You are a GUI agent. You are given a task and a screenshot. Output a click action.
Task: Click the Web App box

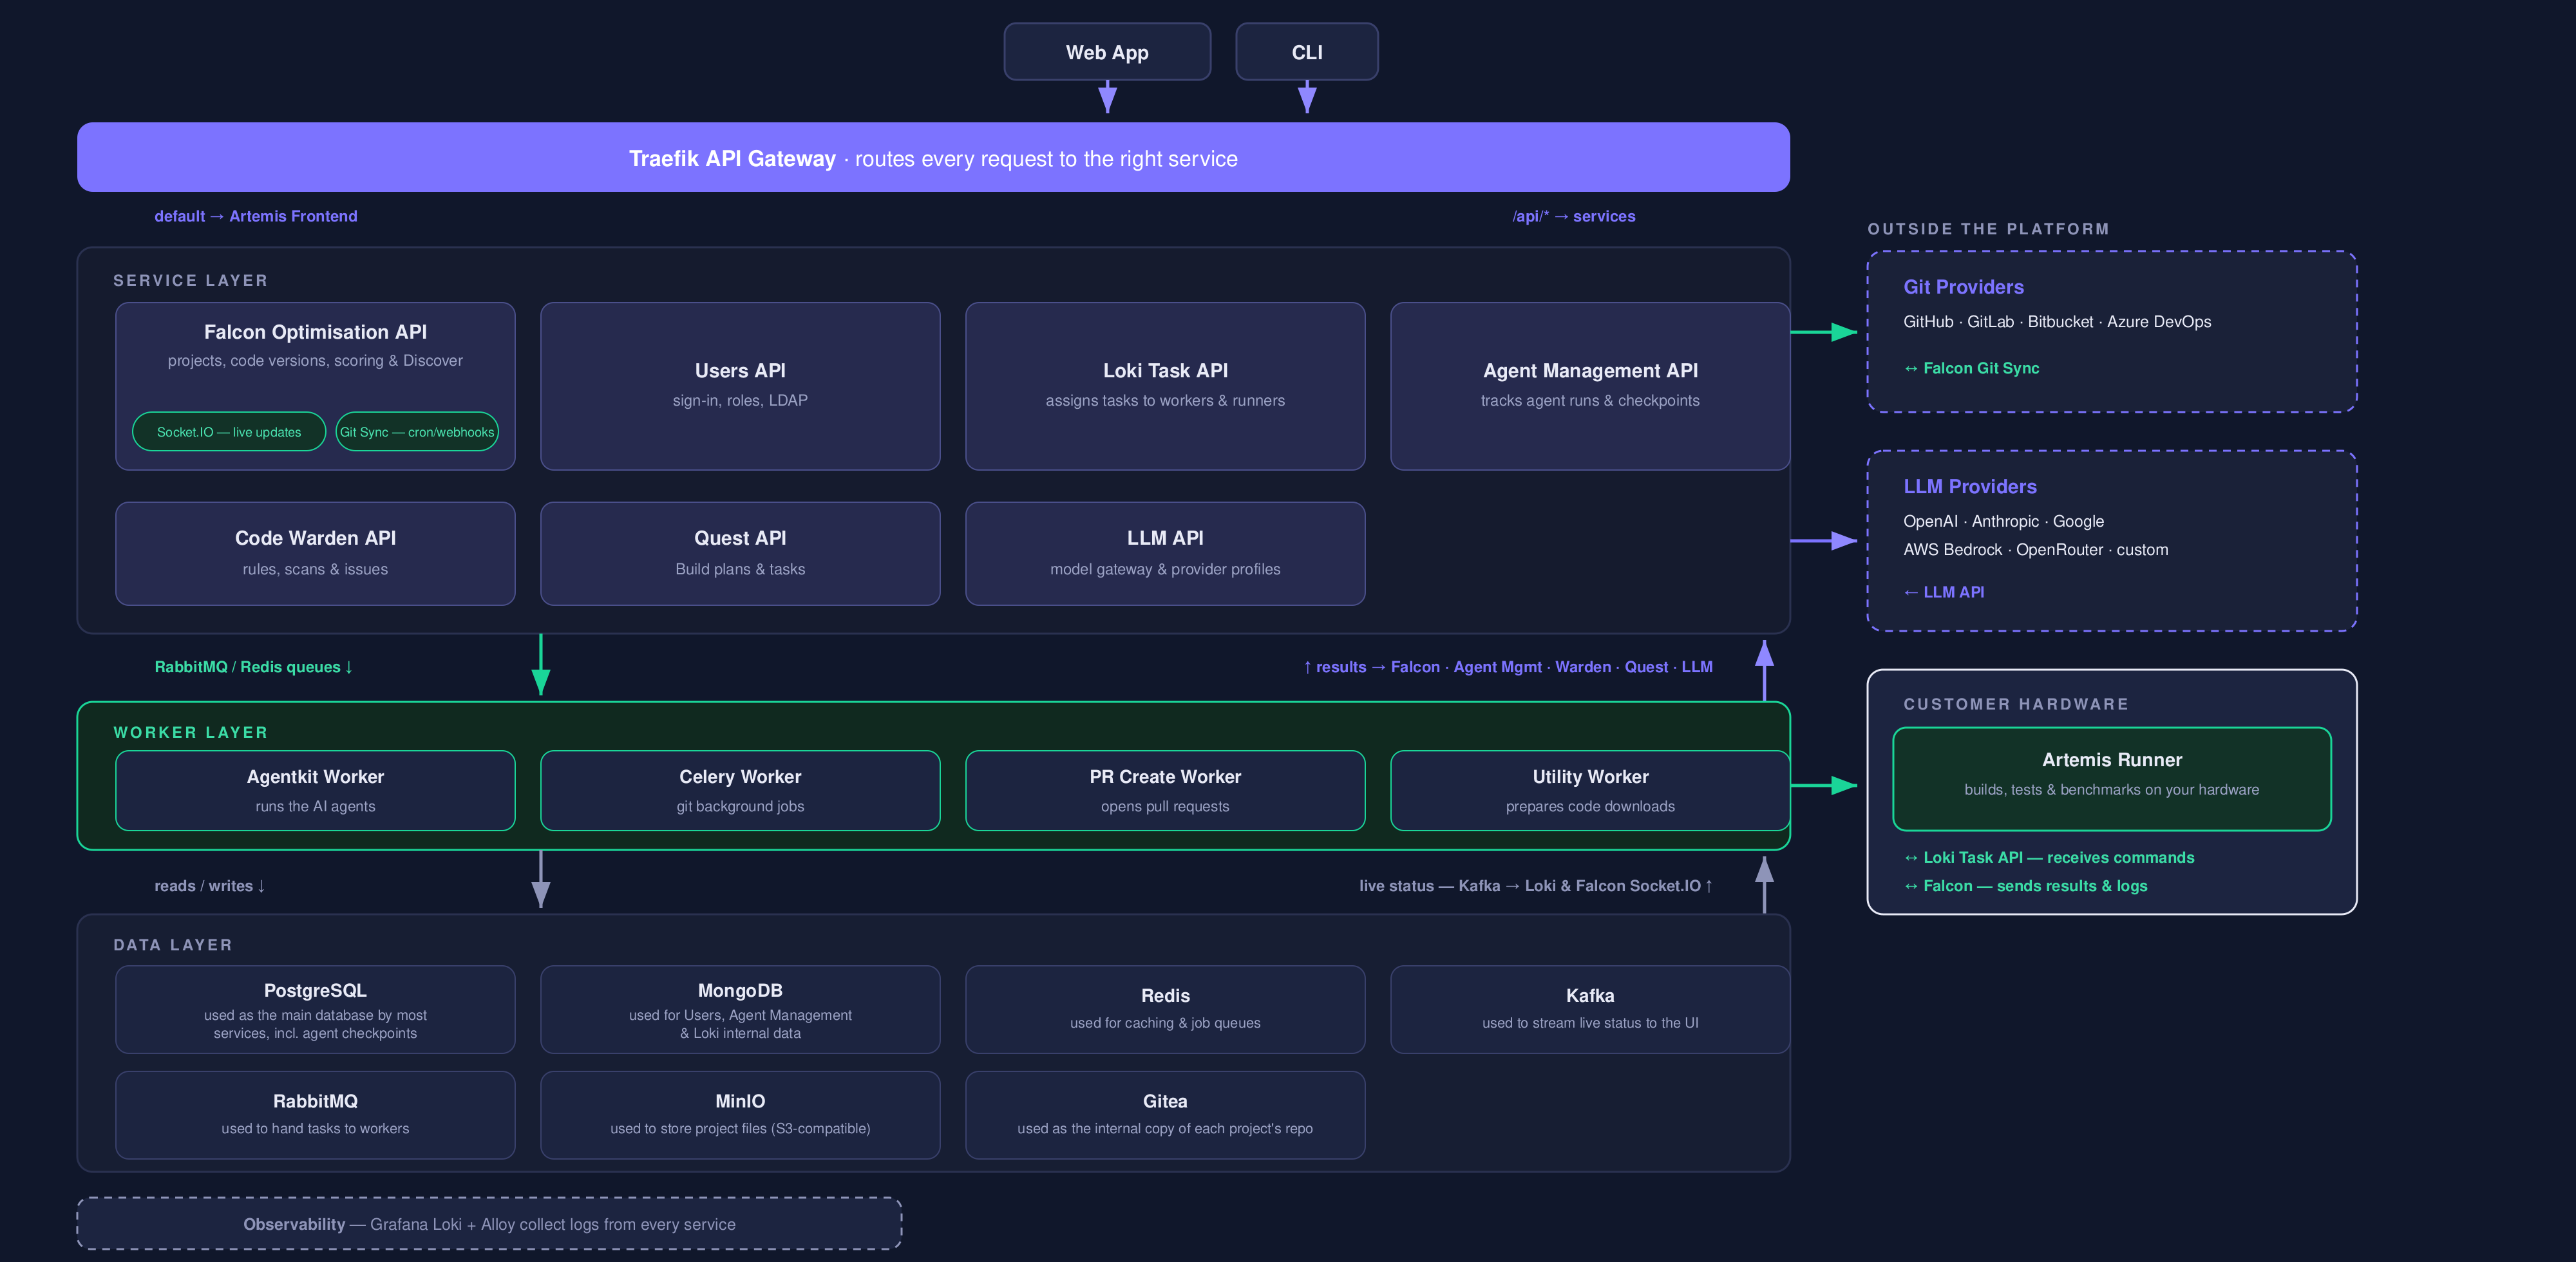pos(1107,52)
